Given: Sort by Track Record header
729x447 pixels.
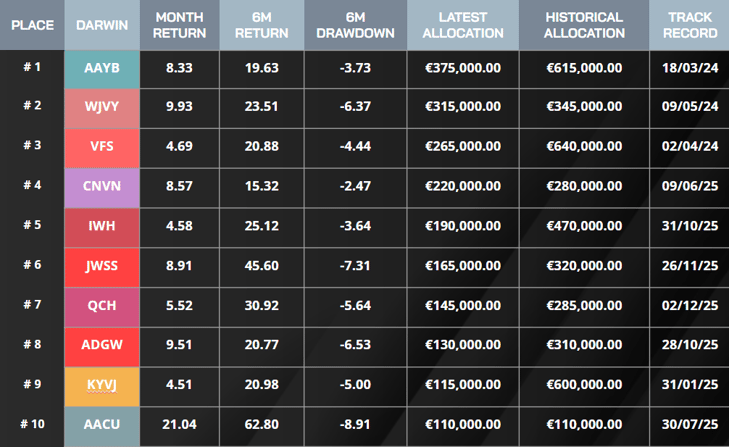Looking at the screenshot, I should (689, 25).
